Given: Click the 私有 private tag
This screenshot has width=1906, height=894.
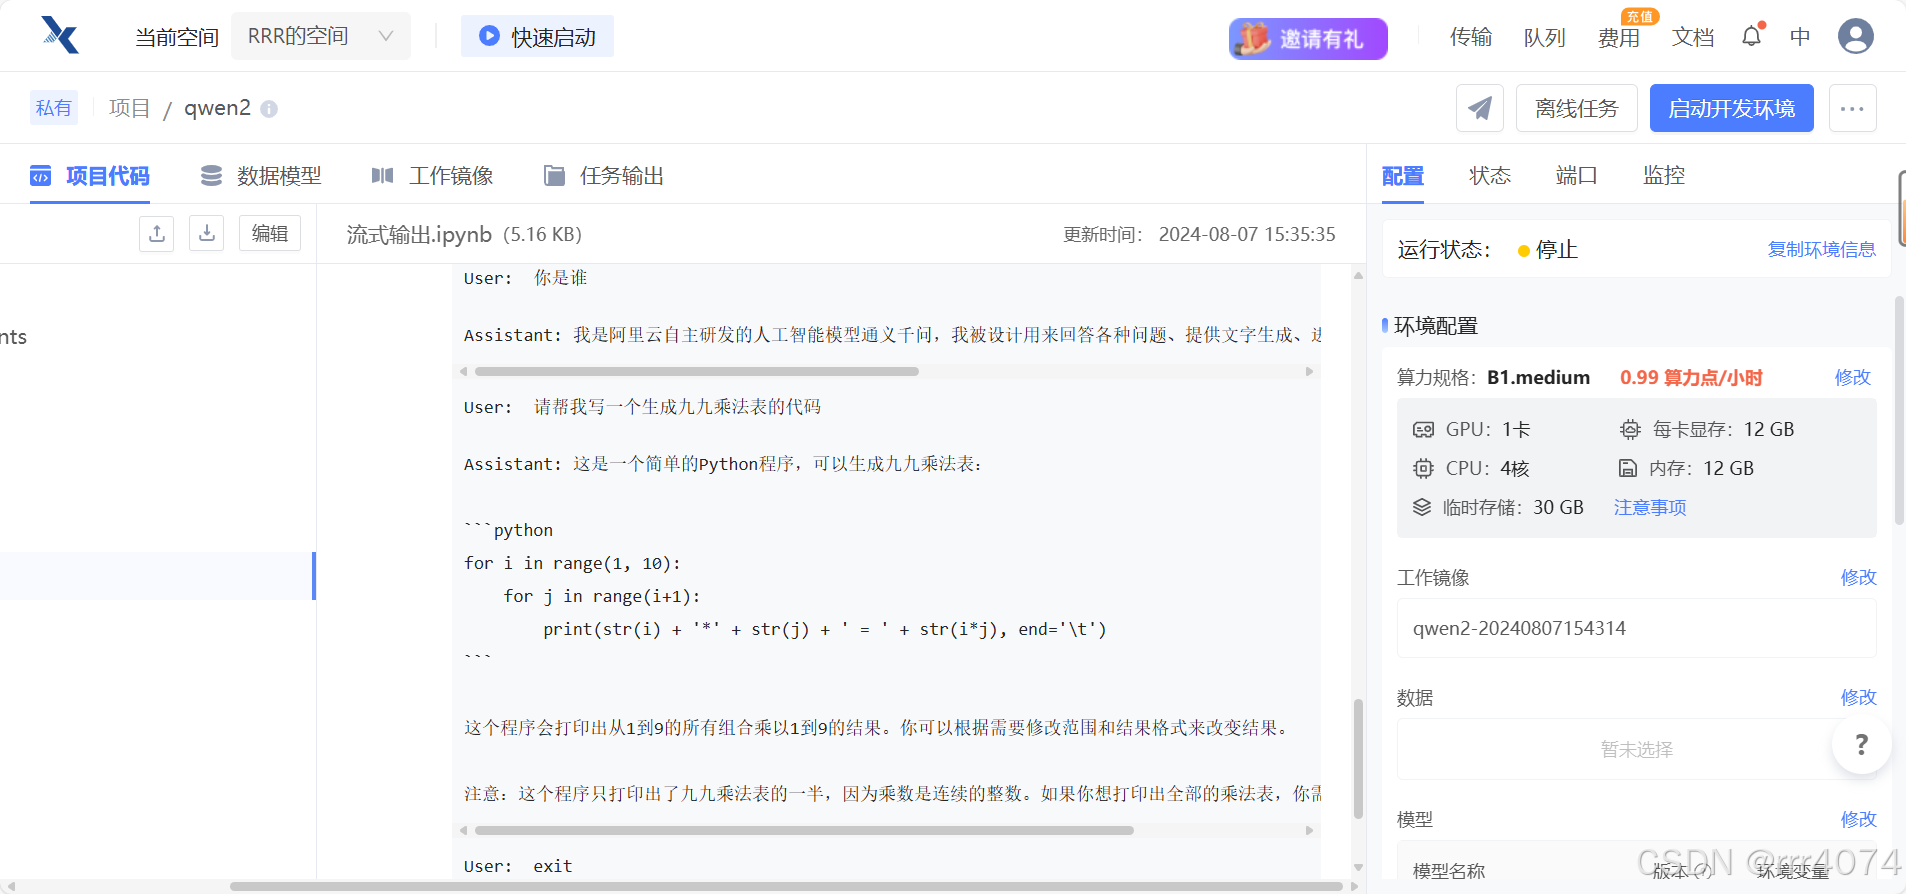Looking at the screenshot, I should [54, 108].
